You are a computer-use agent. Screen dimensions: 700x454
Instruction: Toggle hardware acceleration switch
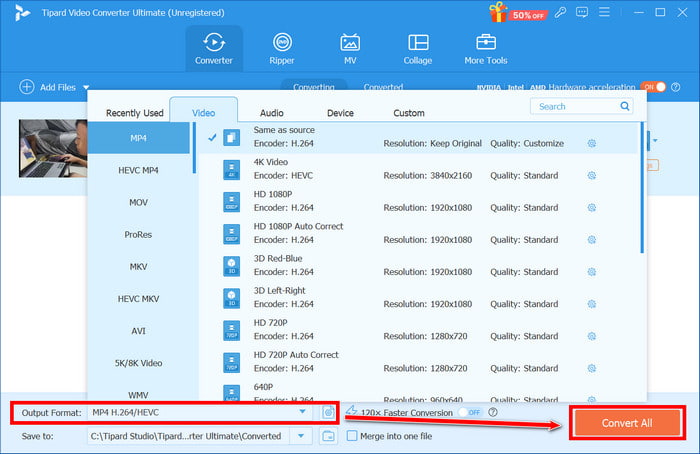pyautogui.click(x=653, y=87)
